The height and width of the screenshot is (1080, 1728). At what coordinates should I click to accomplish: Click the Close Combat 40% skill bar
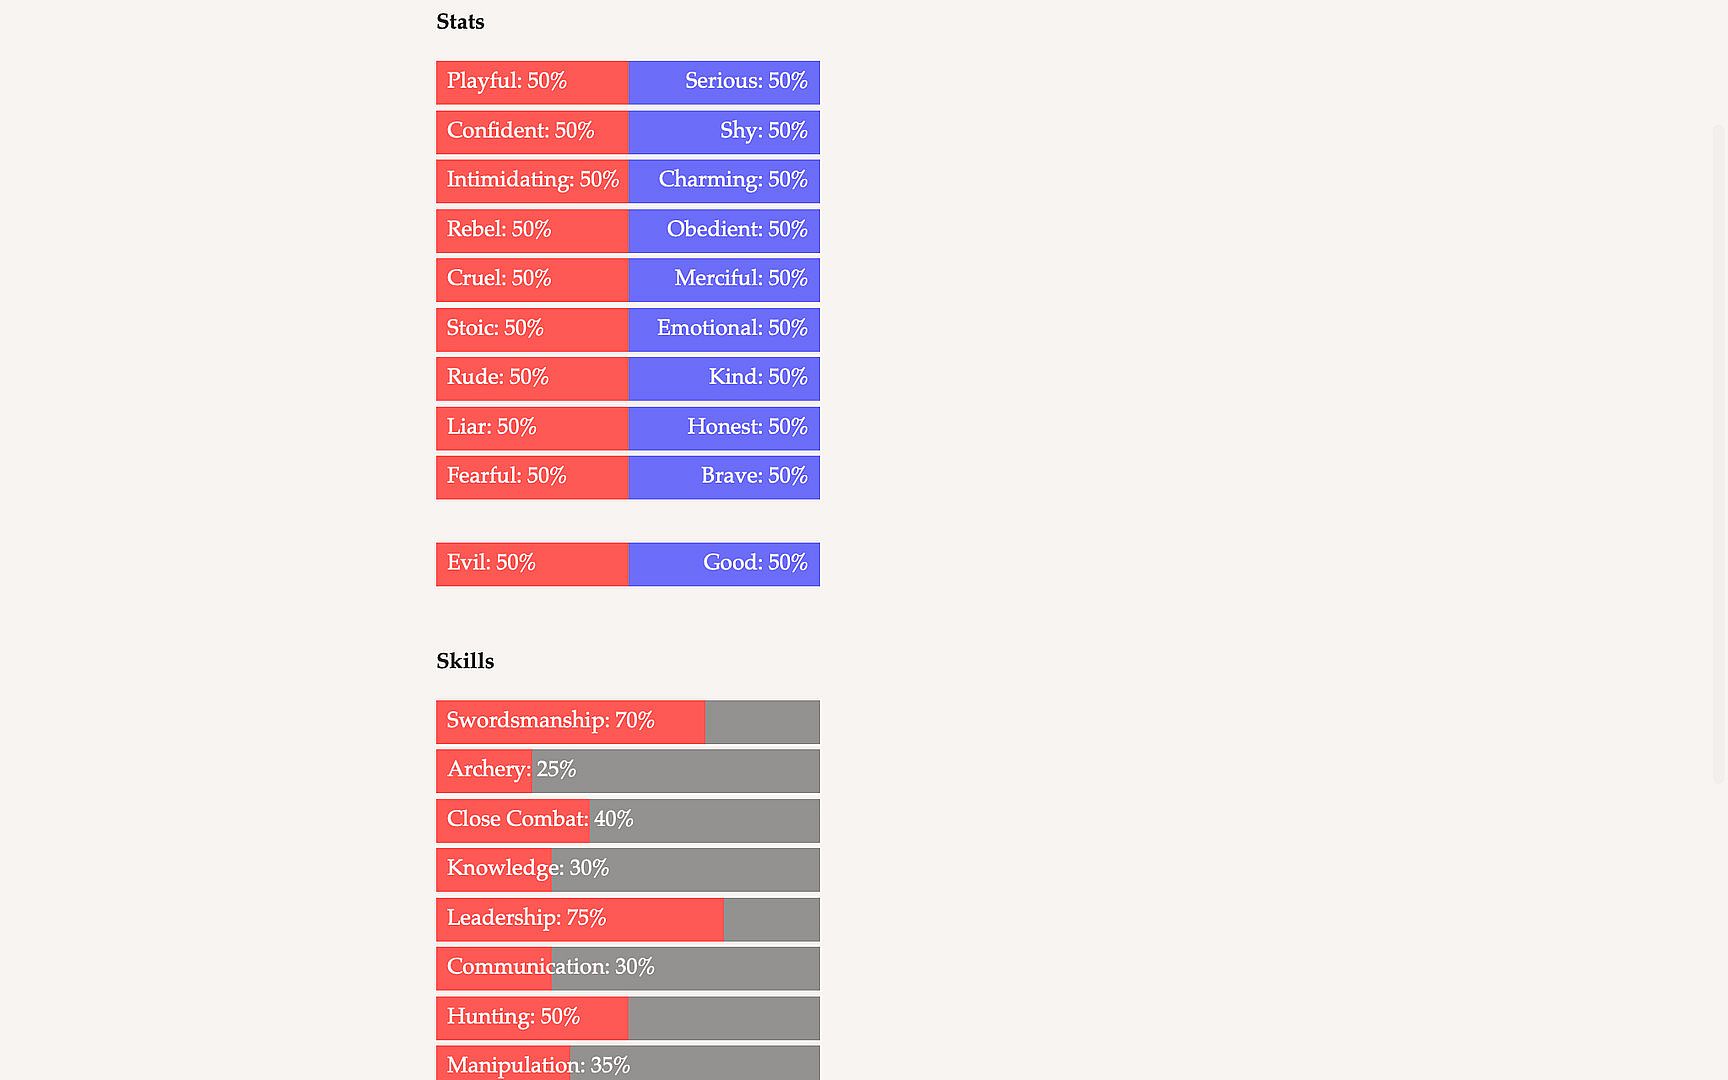click(628, 820)
